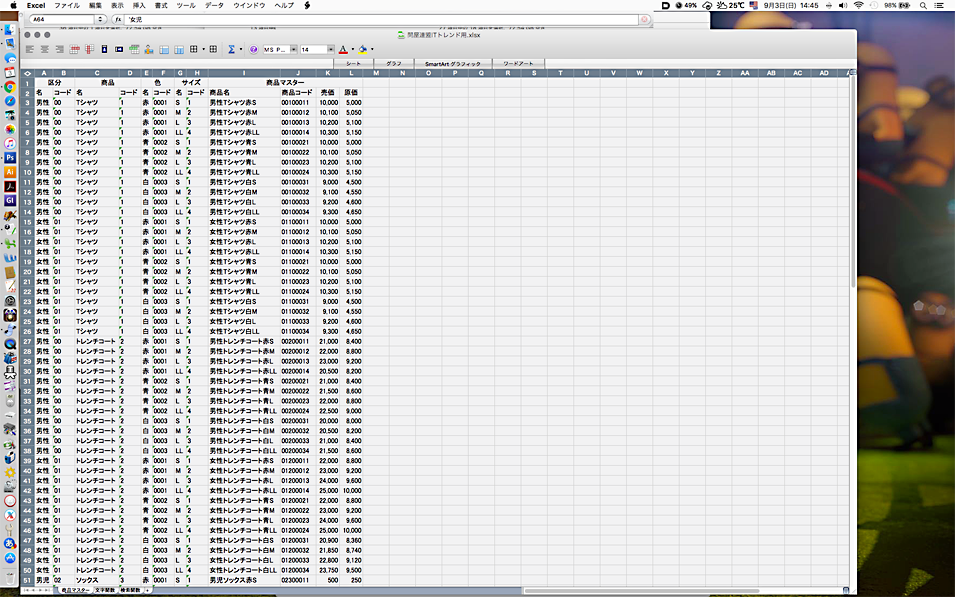Open the name box stepper dropdown

point(100,19)
